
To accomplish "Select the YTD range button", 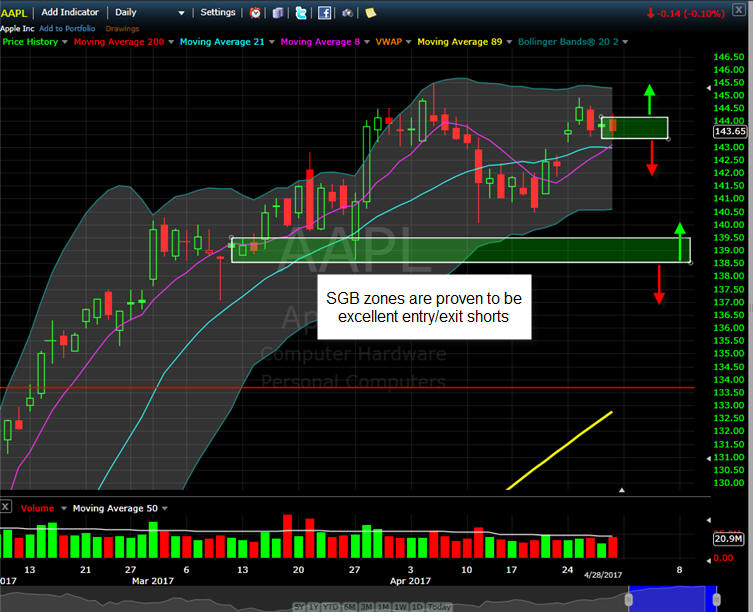I will click(x=331, y=607).
